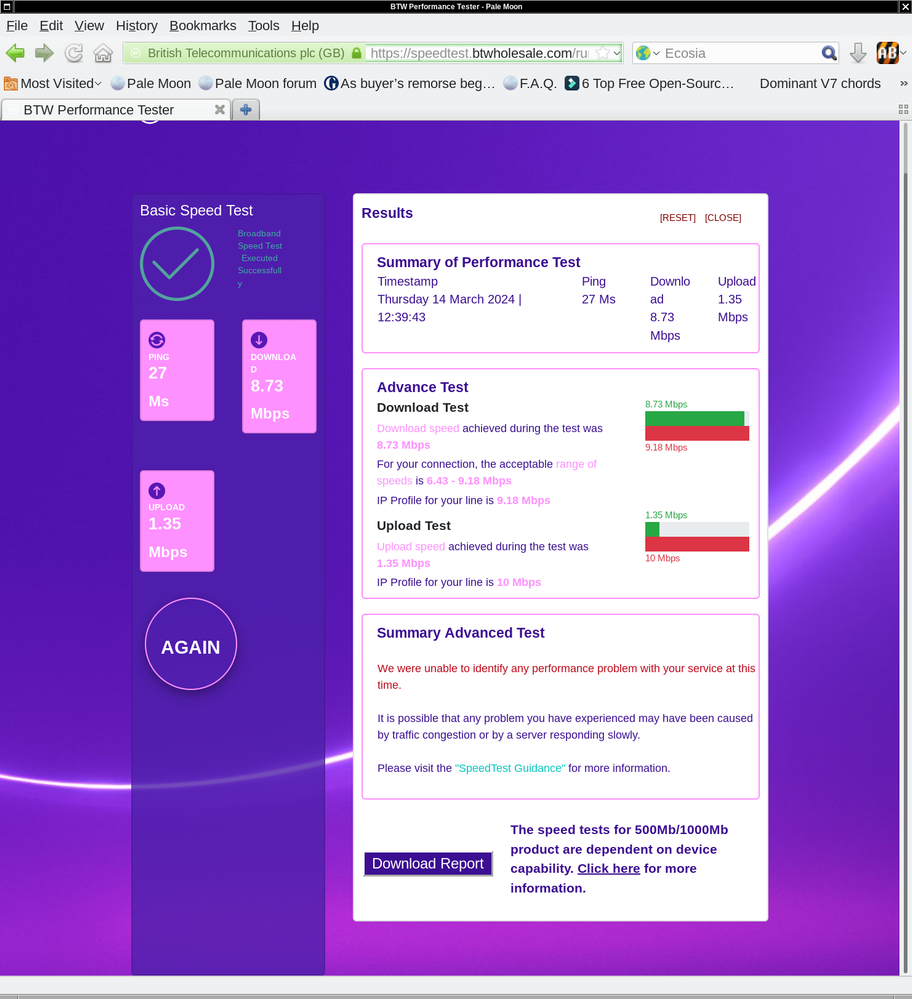Open the SpeedTest Guidance link
The image size is (912, 999).
(x=510, y=768)
